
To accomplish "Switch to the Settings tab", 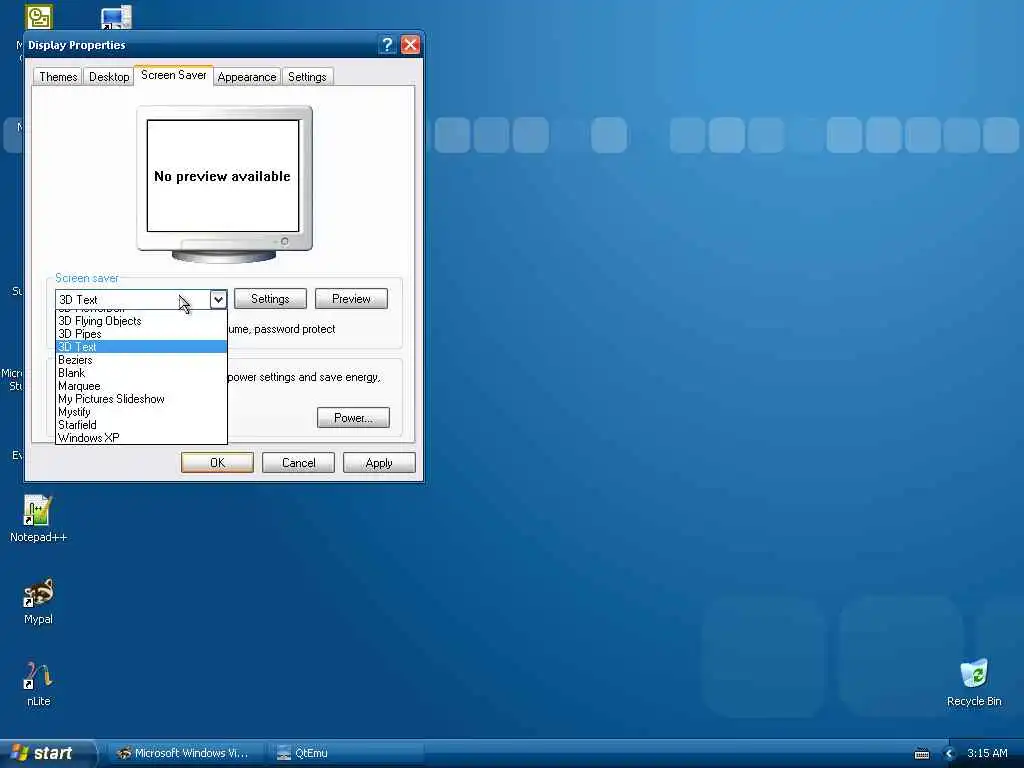I will pos(307,76).
